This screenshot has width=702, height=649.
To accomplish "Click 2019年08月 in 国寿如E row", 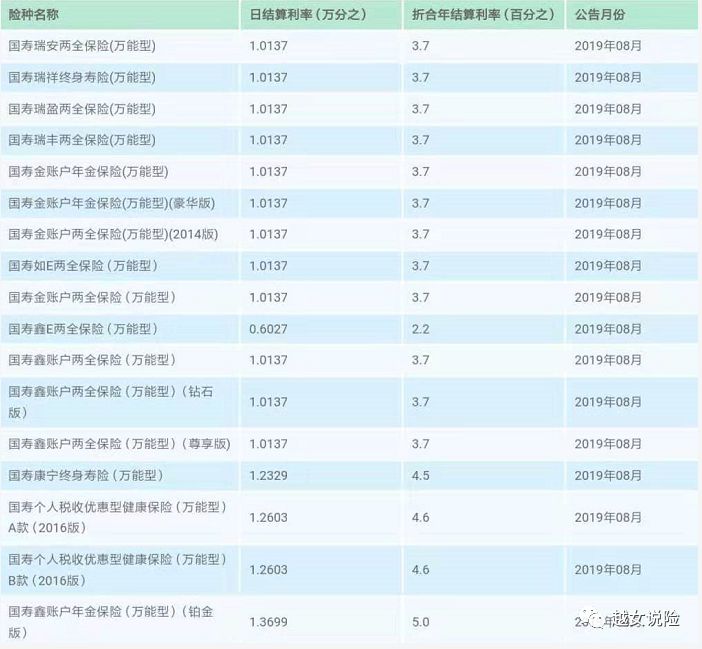I will point(608,266).
